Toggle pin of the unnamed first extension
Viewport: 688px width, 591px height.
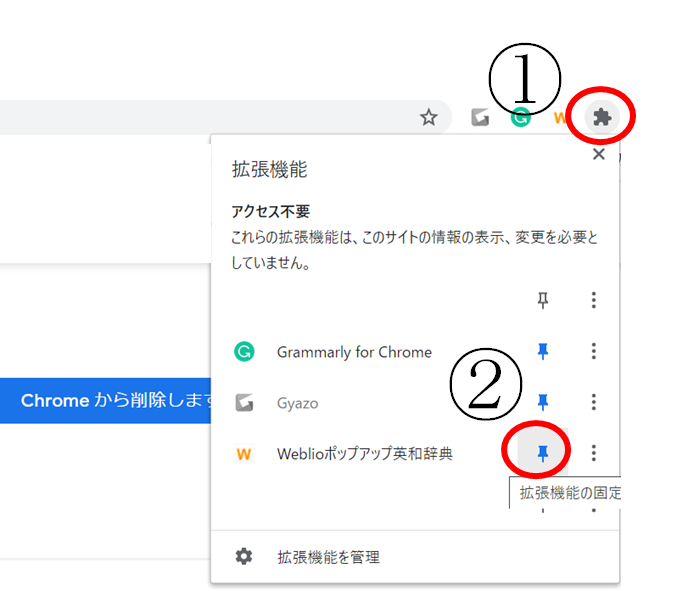[x=543, y=300]
